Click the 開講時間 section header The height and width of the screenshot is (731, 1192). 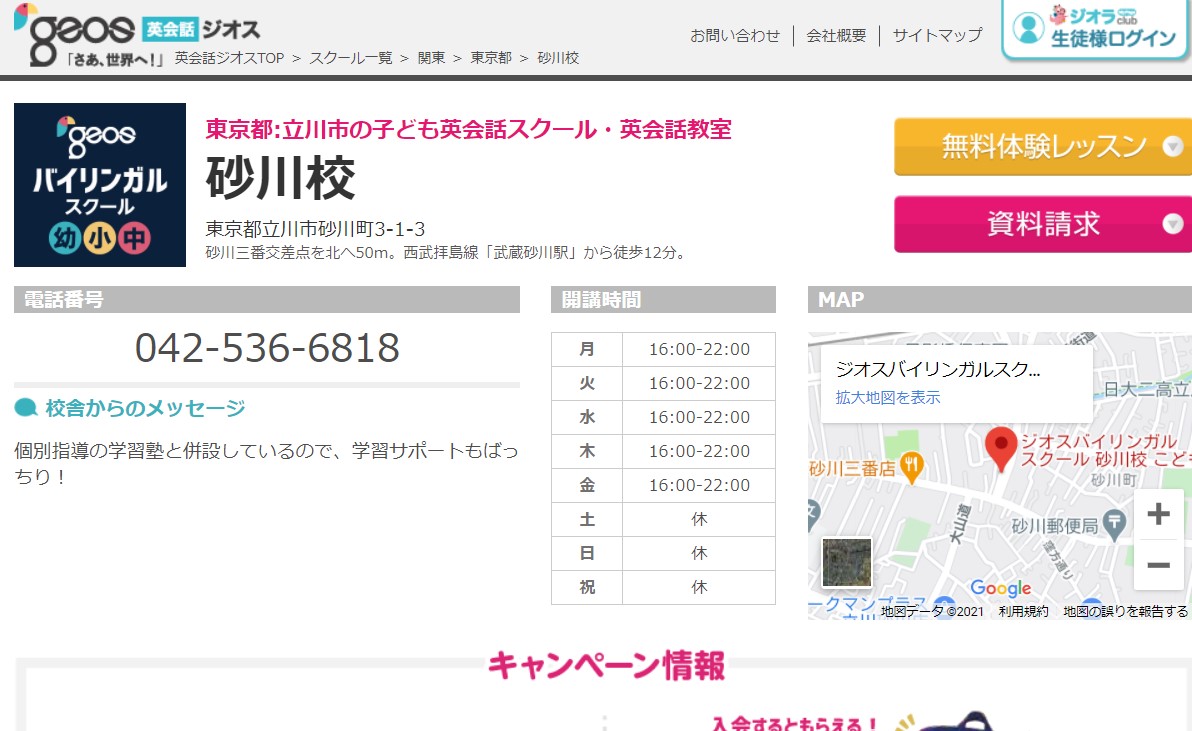tap(663, 299)
